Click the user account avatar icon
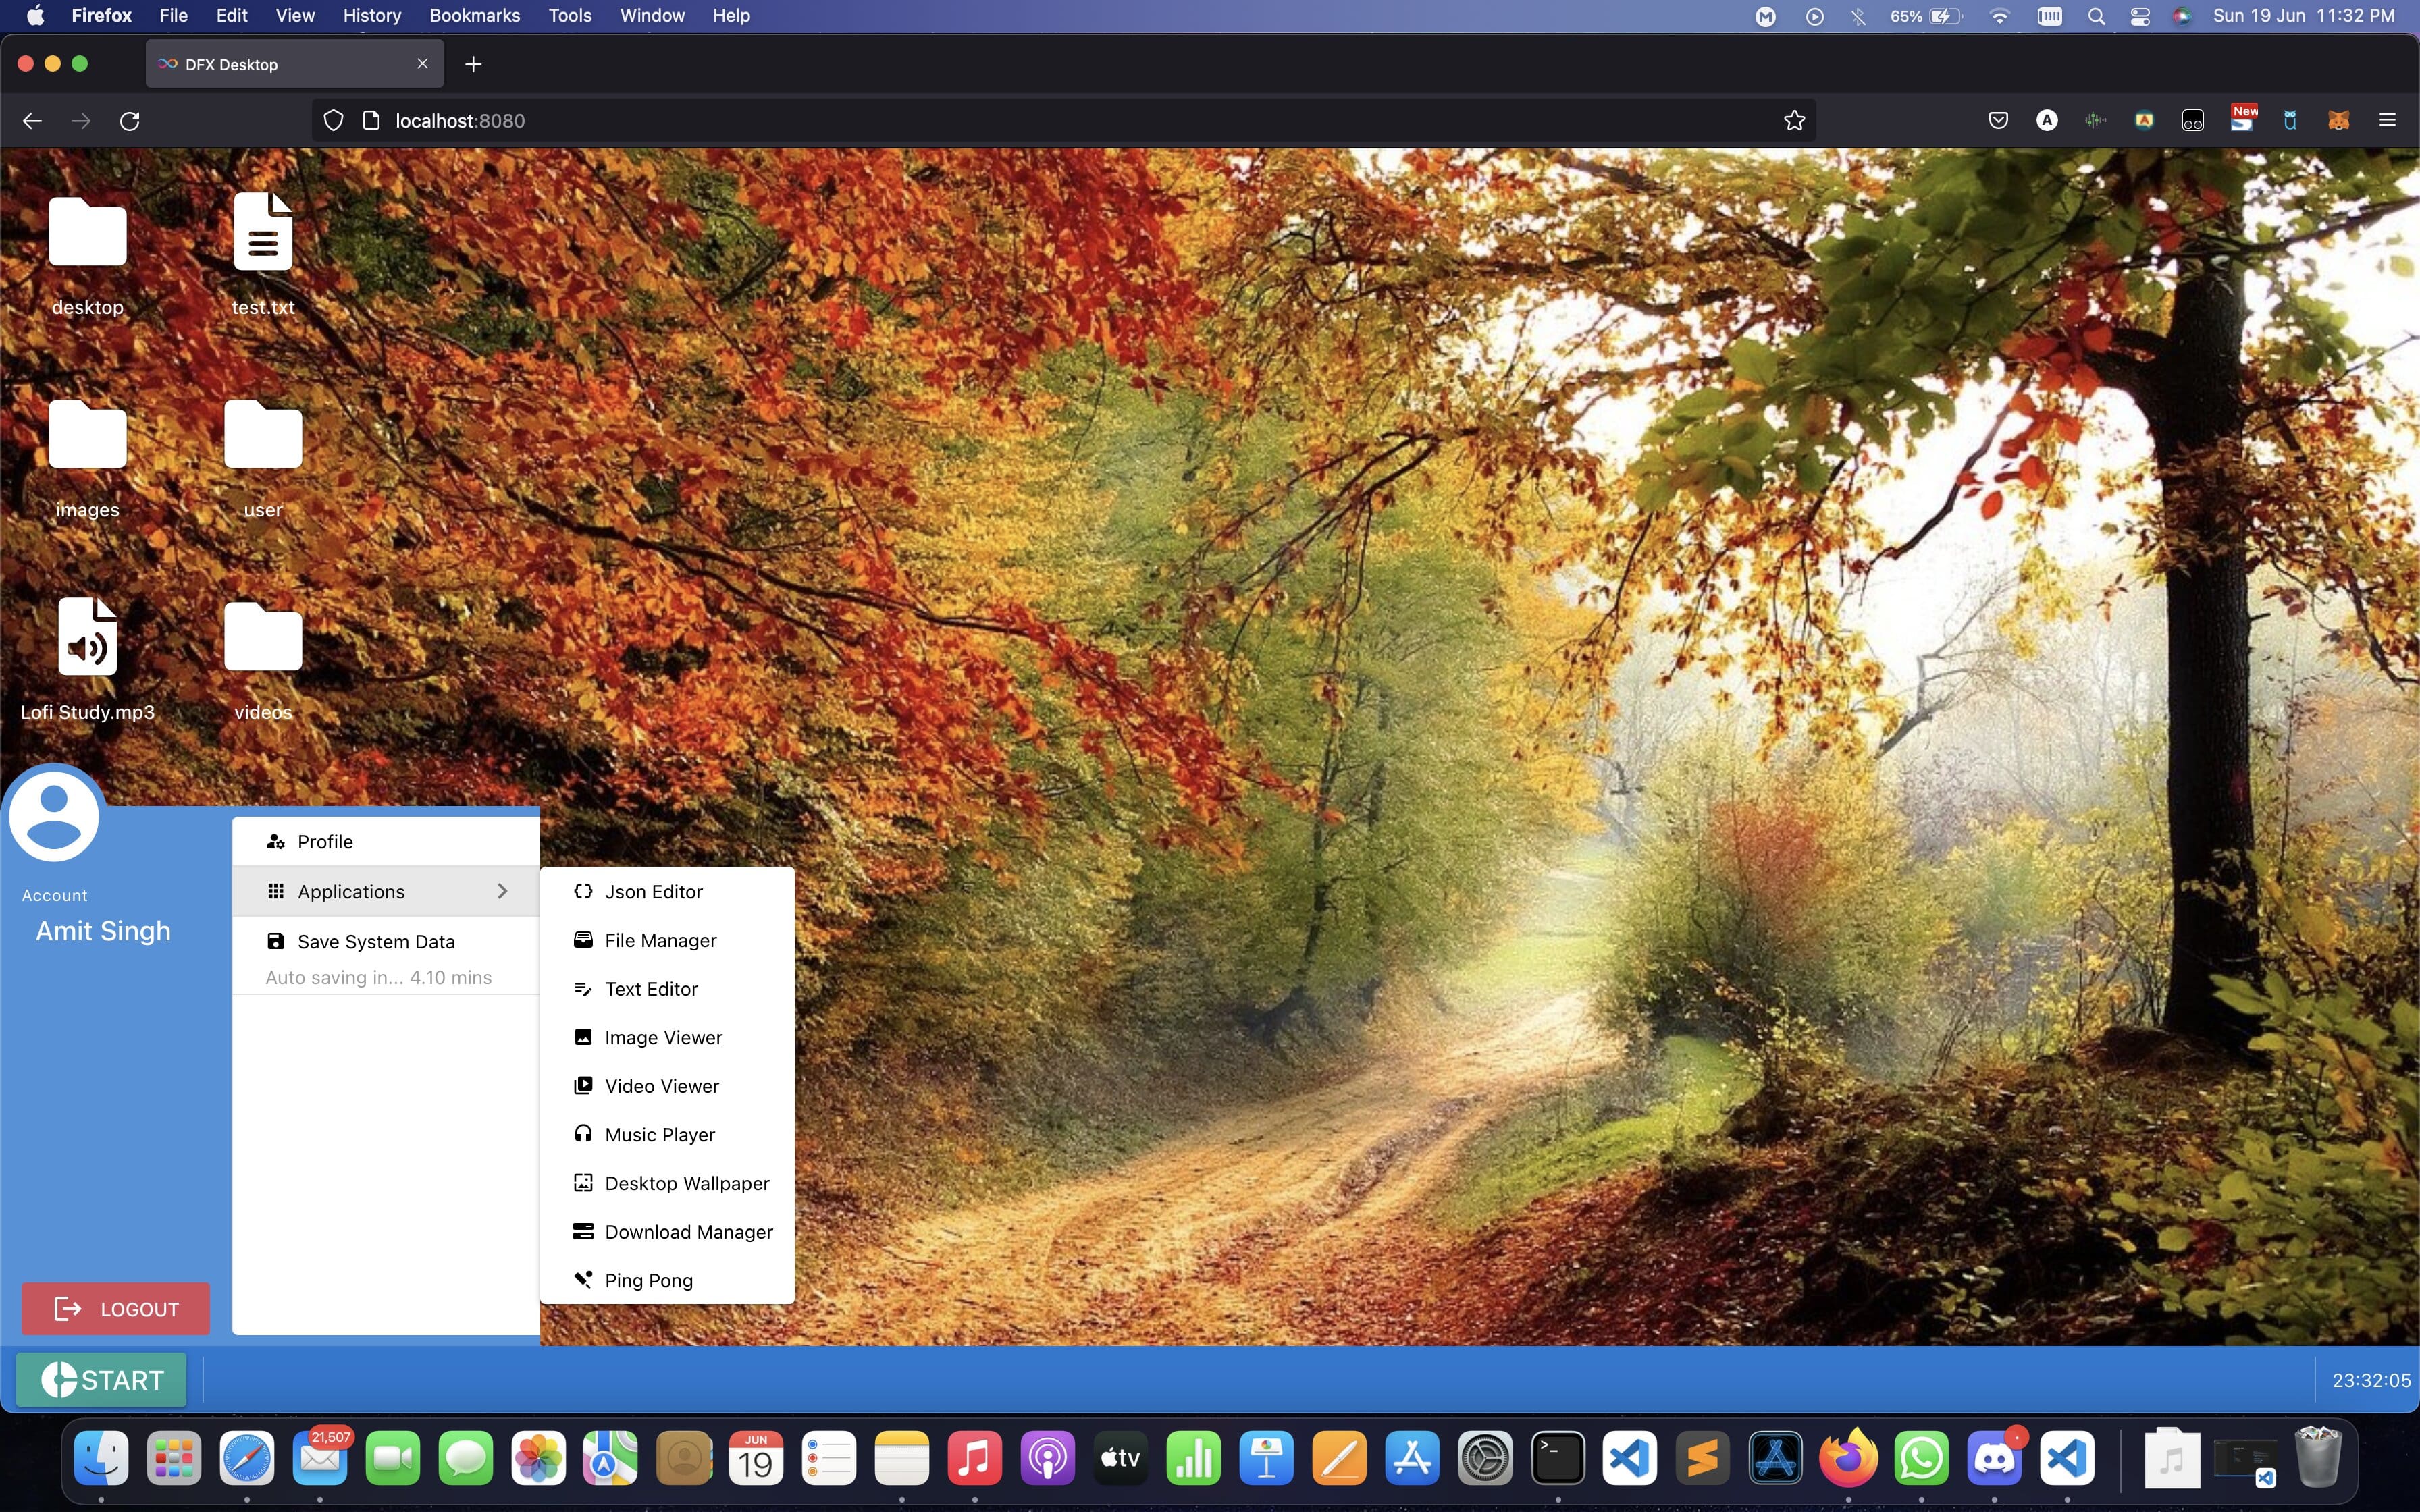Screen dimensions: 2420x1512 (x=54, y=815)
